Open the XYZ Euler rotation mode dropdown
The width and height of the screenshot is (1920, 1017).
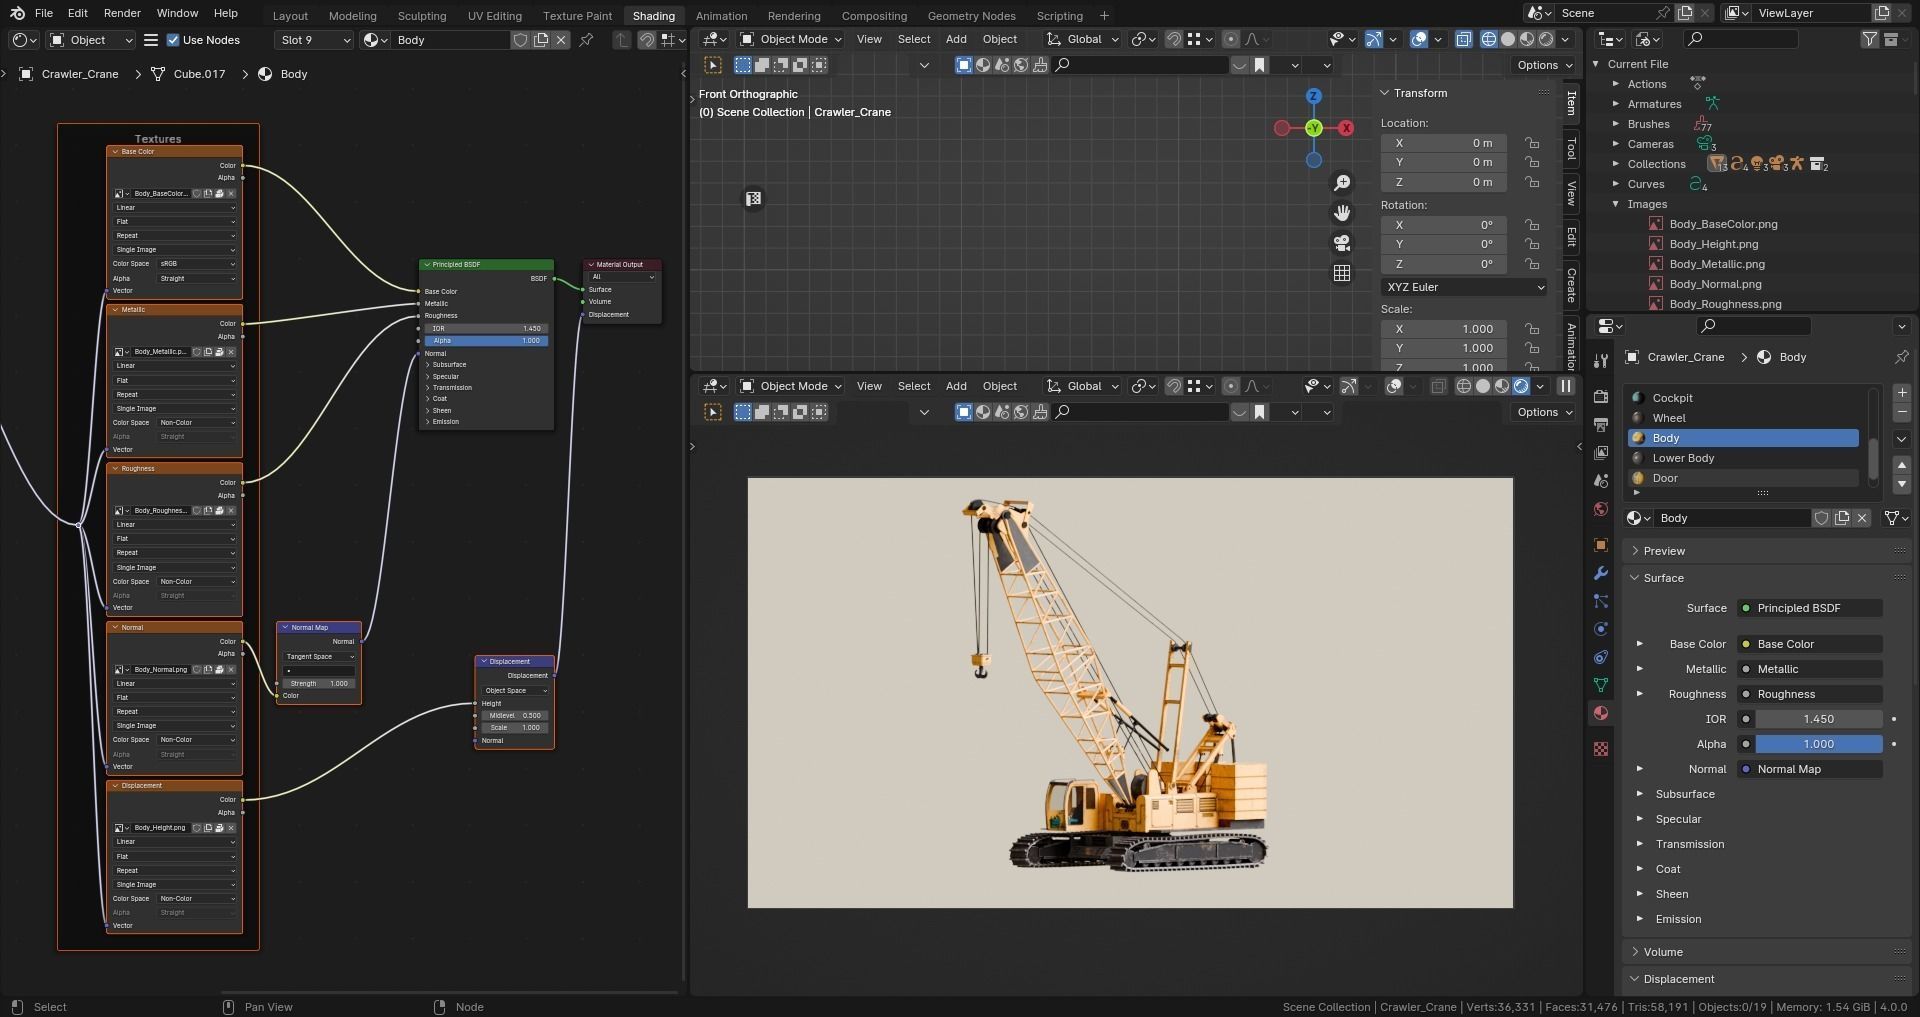[x=1465, y=287]
